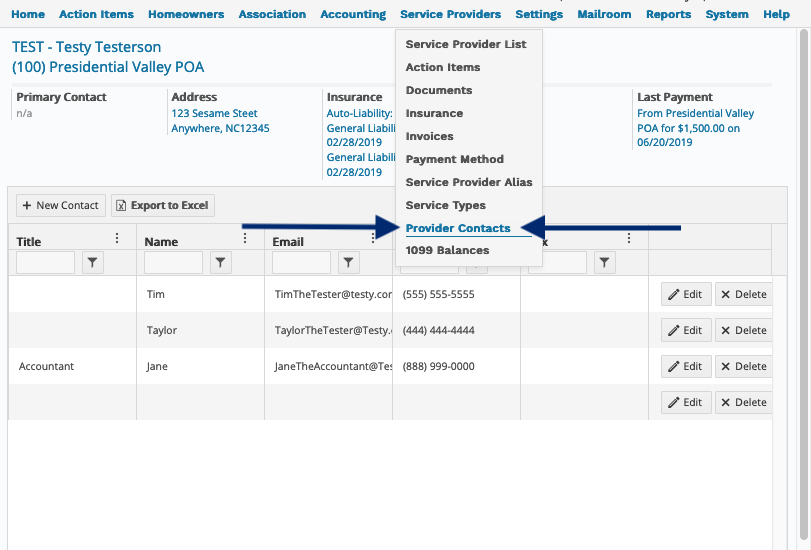Open the Name column options menu
This screenshot has width=811, height=550.
coord(245,238)
